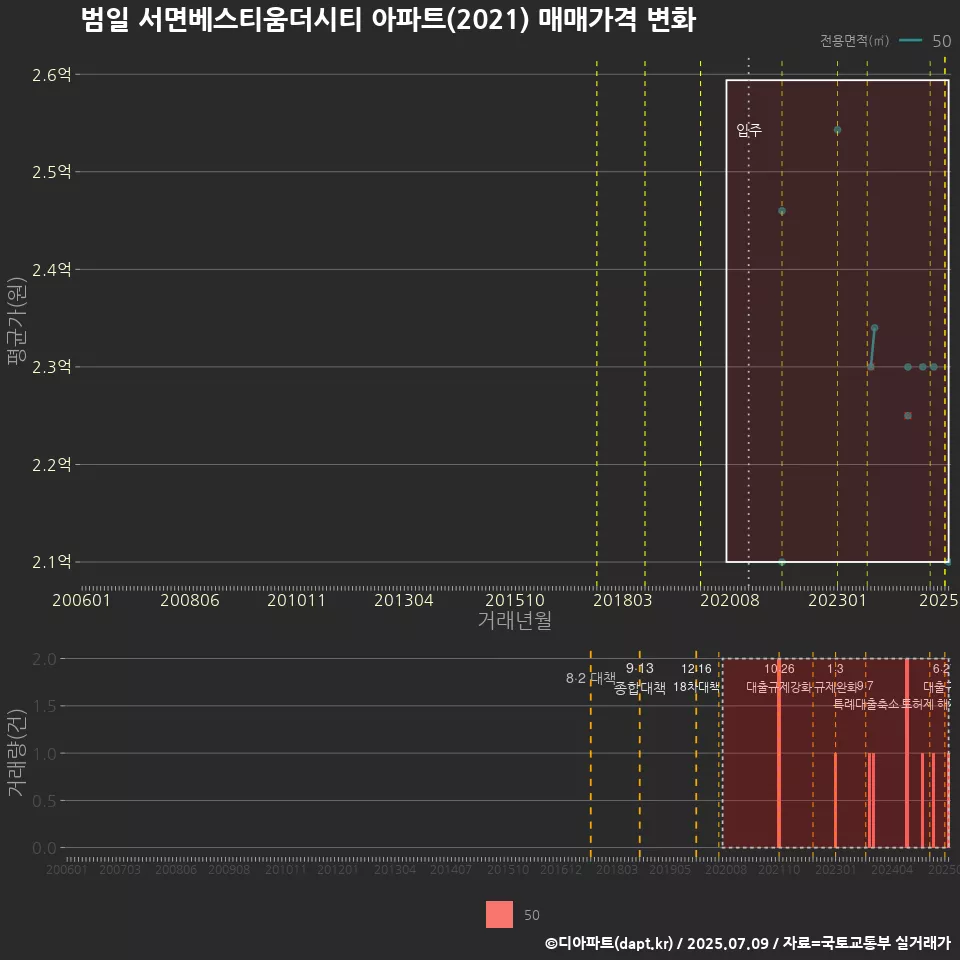This screenshot has height=960, width=960.
Task: Click the red 50 legend swatch below the volume chart
Action: pos(499,914)
